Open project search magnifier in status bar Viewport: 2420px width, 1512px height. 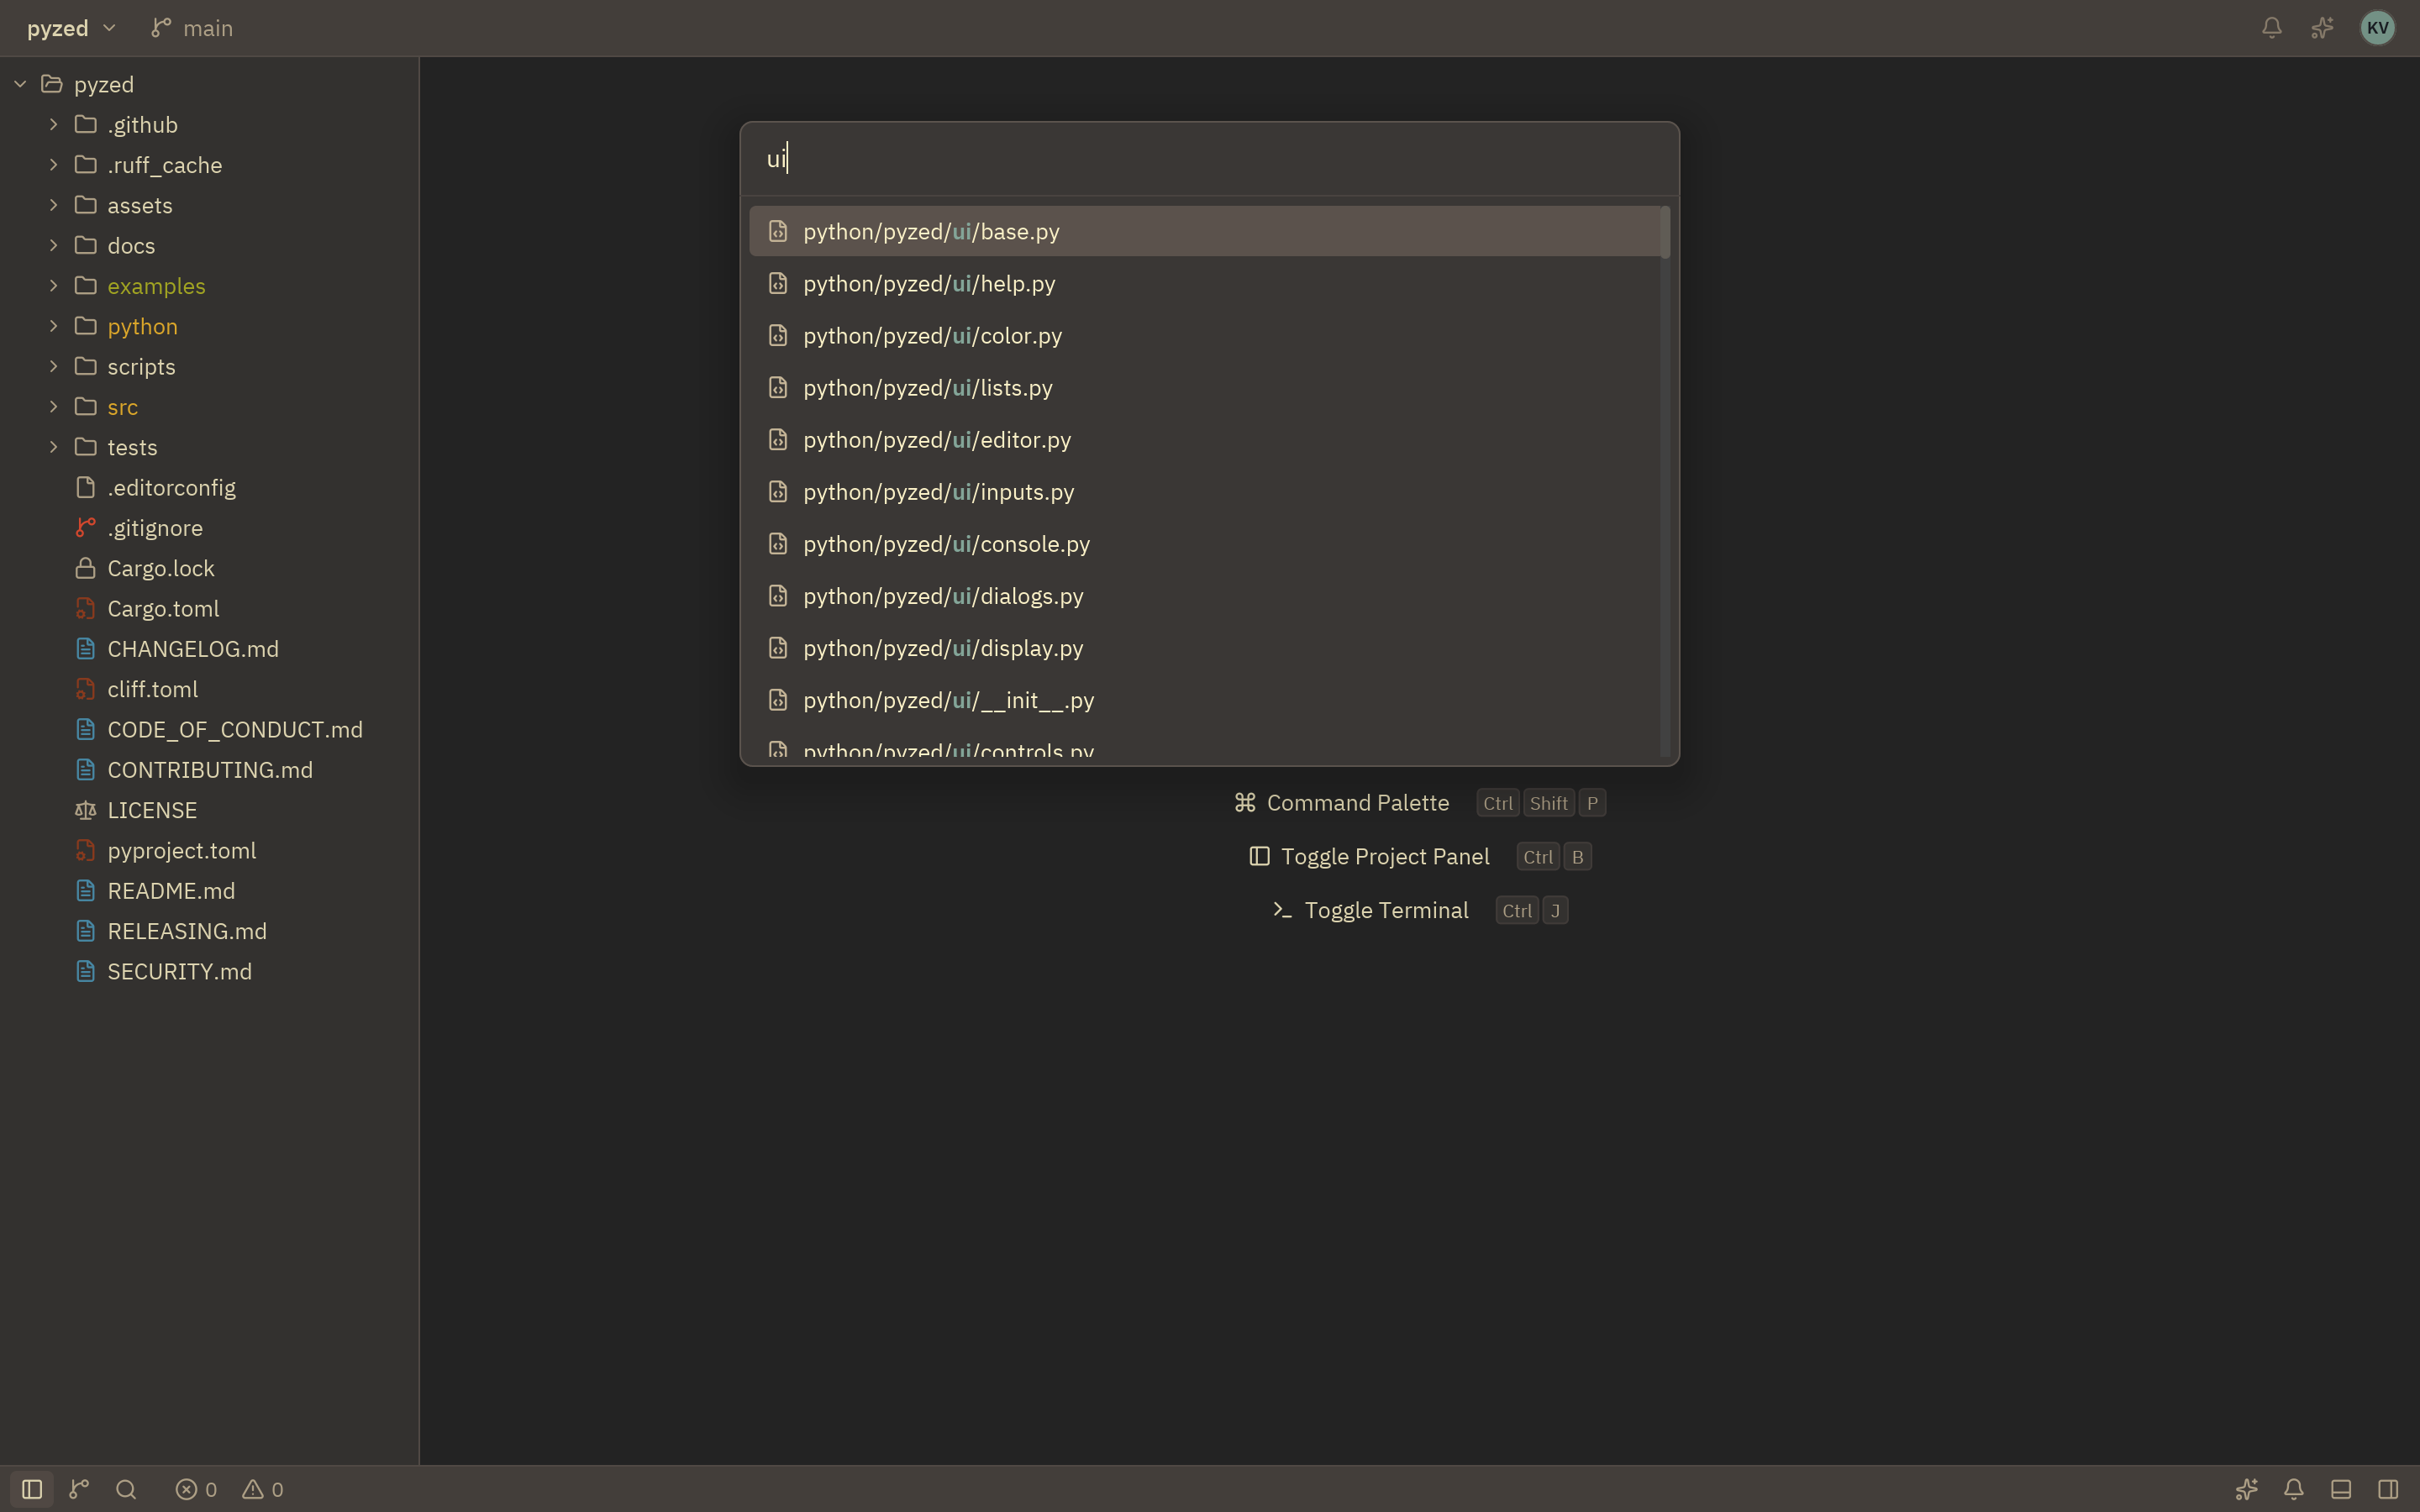pos(126,1489)
